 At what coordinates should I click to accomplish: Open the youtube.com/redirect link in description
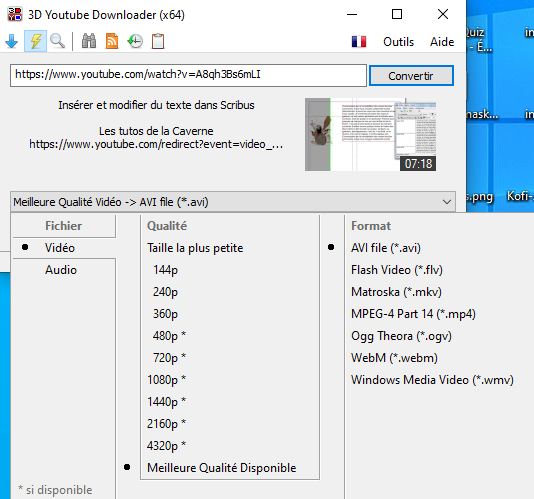[156, 144]
